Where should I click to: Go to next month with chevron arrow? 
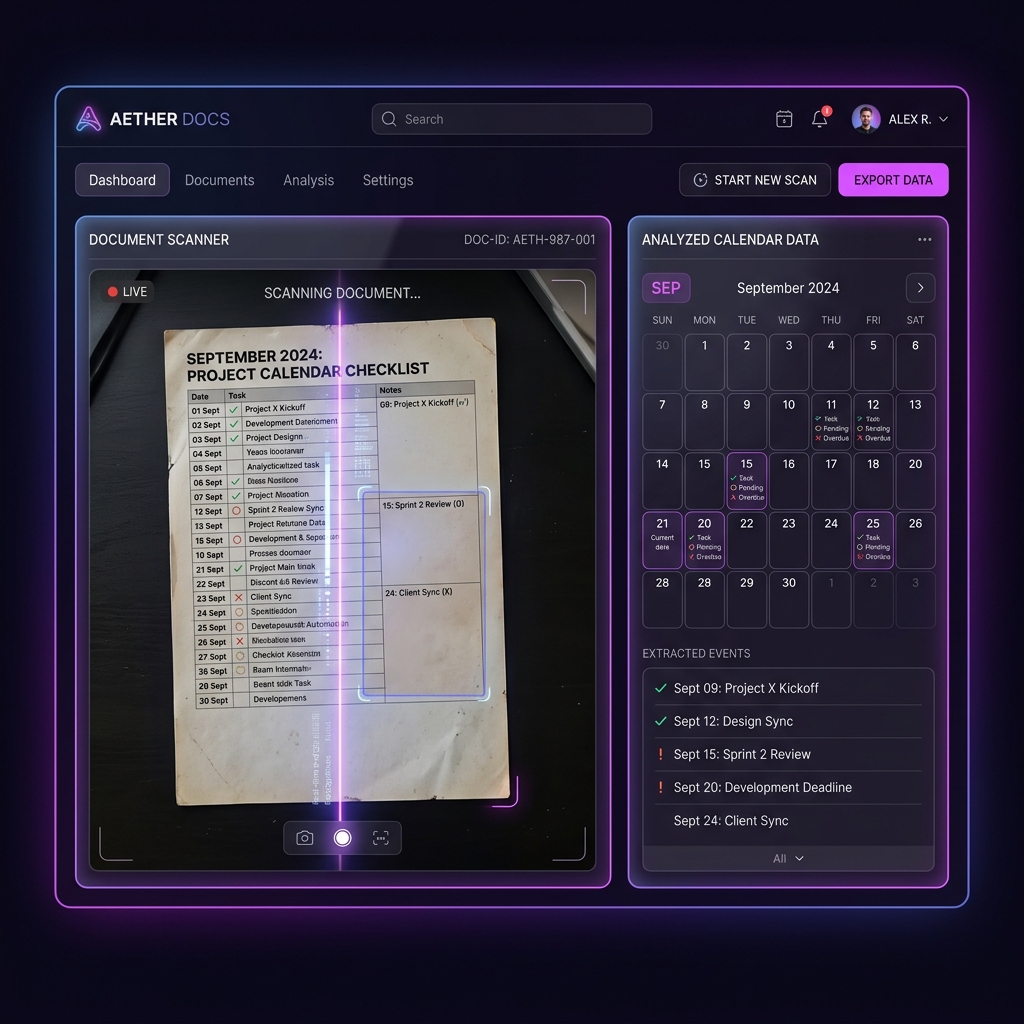[920, 288]
